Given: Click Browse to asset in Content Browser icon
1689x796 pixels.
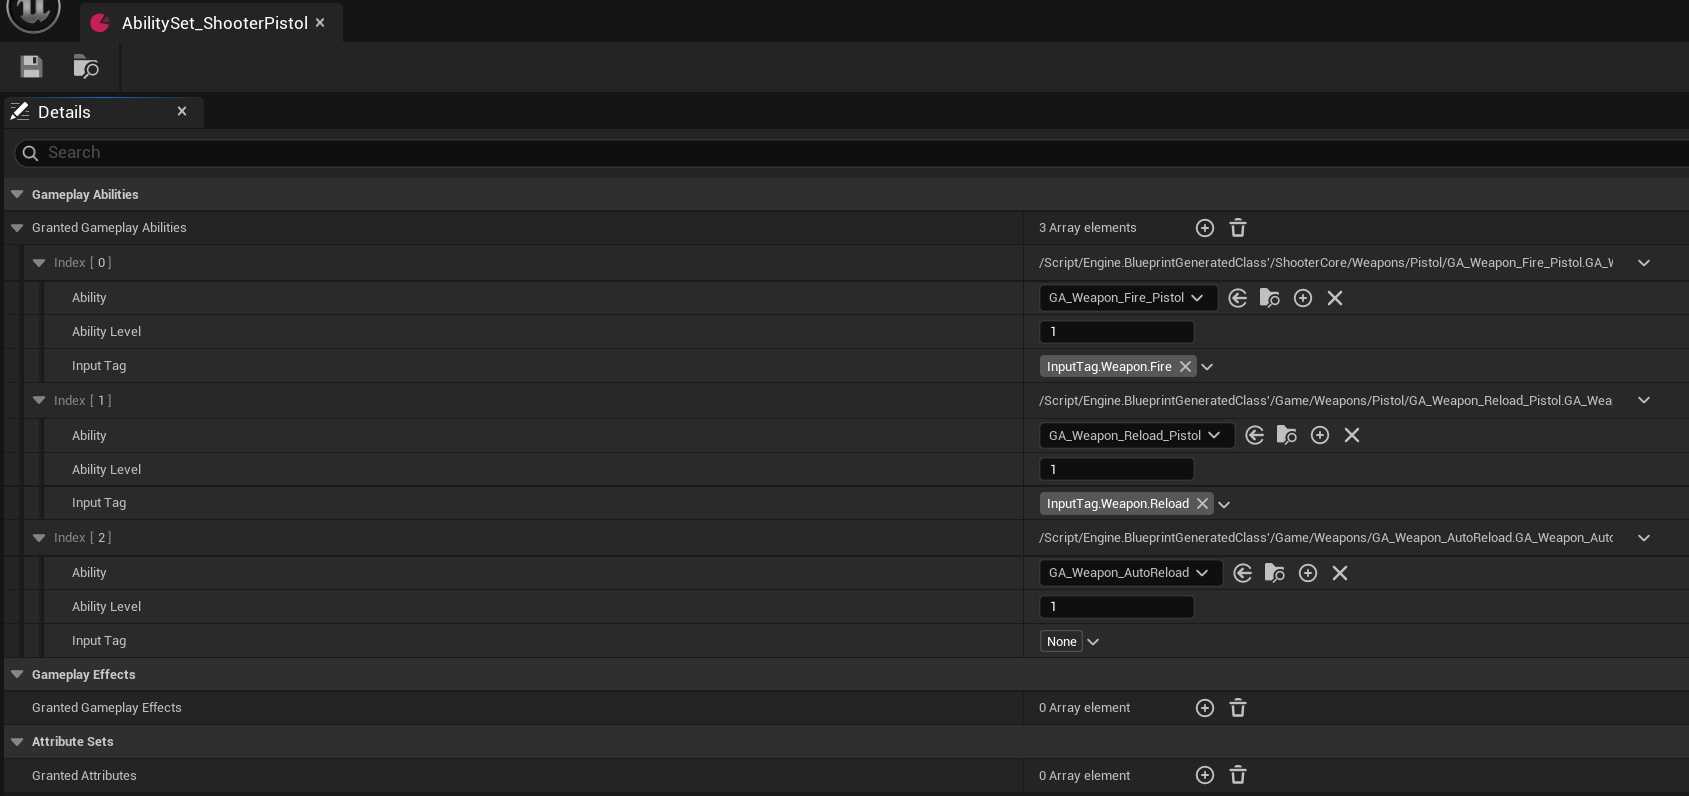Looking at the screenshot, I should tap(86, 67).
